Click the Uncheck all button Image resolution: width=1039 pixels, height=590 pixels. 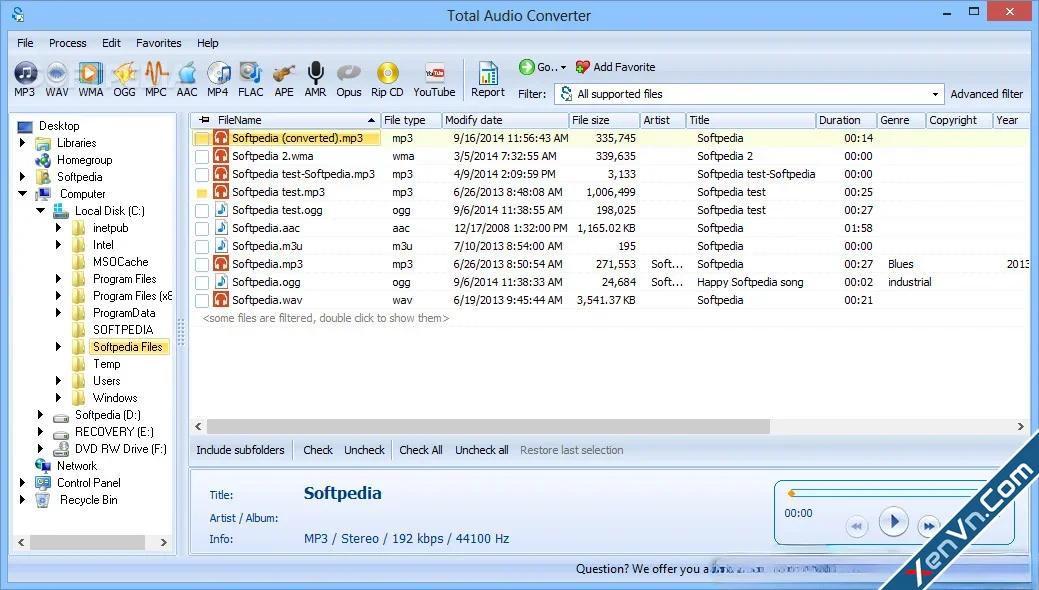[482, 450]
